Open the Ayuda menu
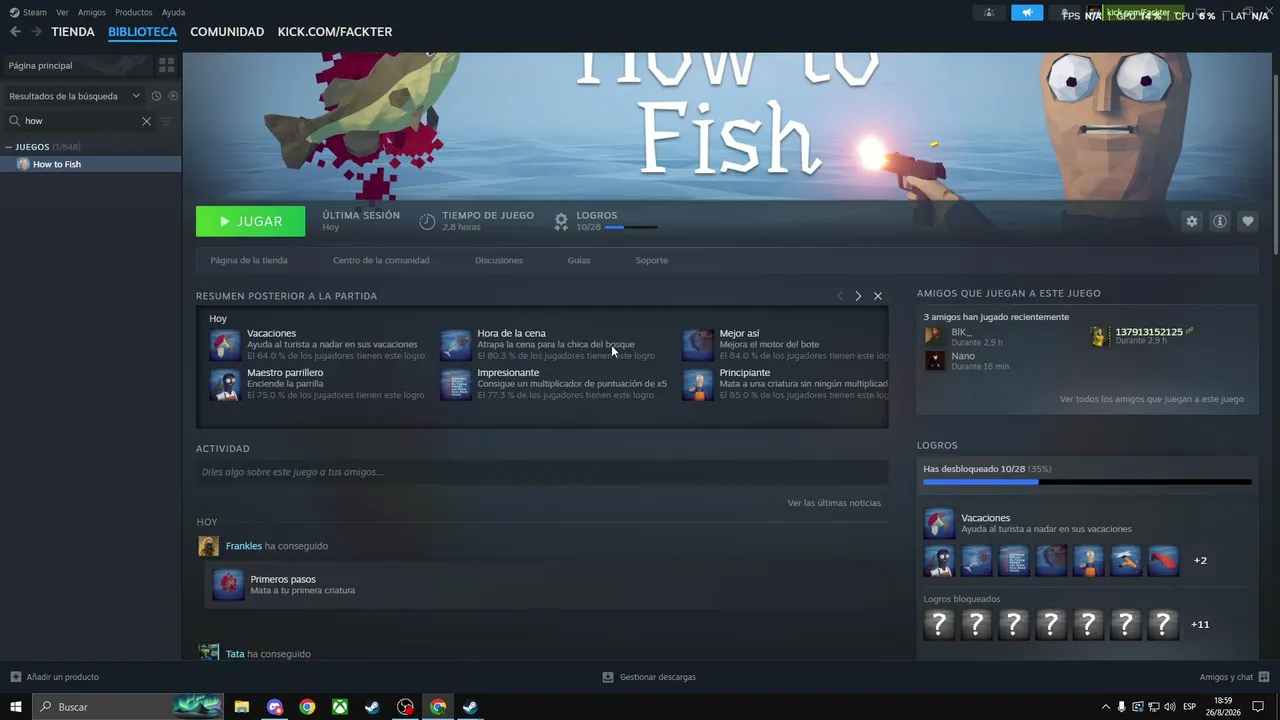 [174, 13]
